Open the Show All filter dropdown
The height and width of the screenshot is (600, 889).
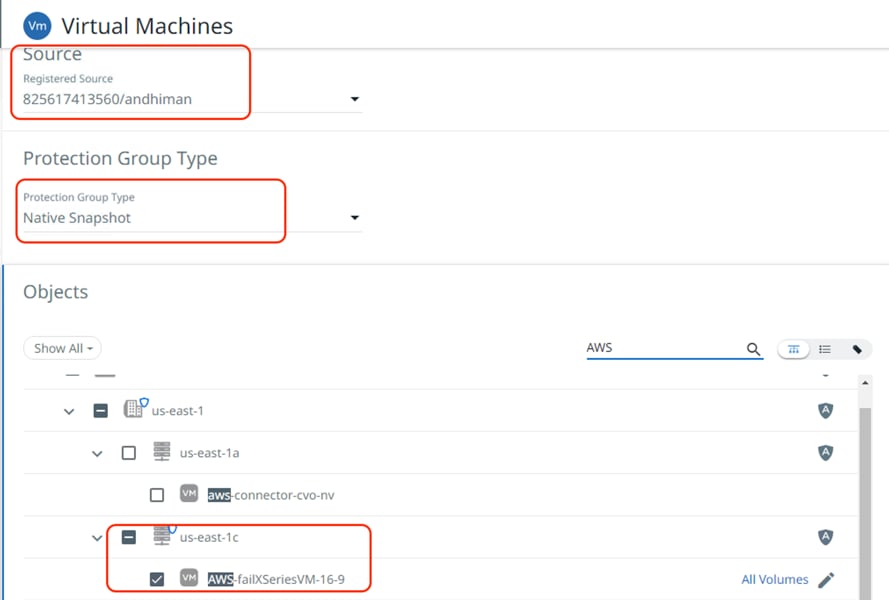62,348
